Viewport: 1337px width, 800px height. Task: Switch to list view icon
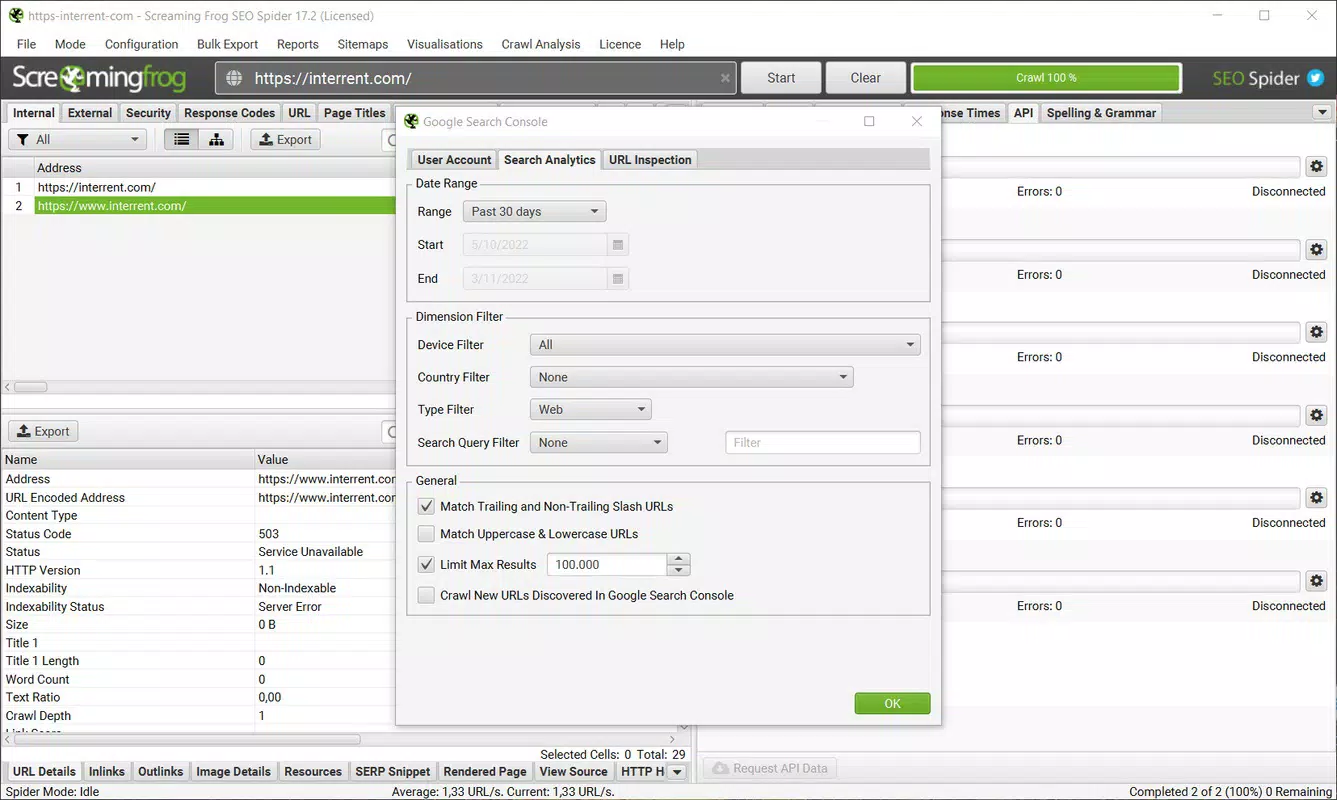[181, 140]
